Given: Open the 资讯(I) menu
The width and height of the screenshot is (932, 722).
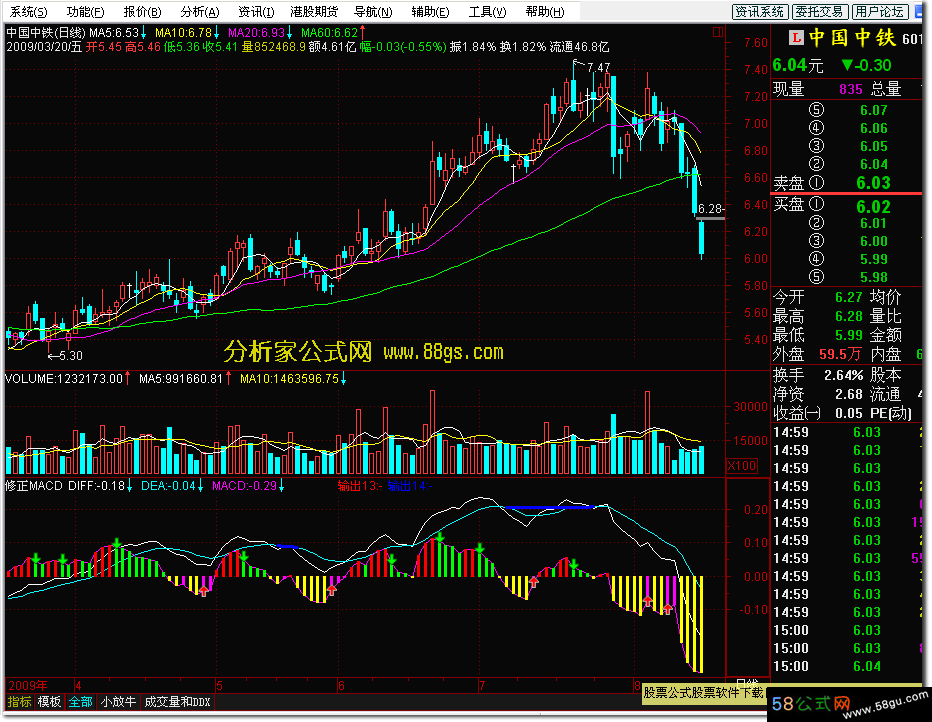Looking at the screenshot, I should click(256, 11).
